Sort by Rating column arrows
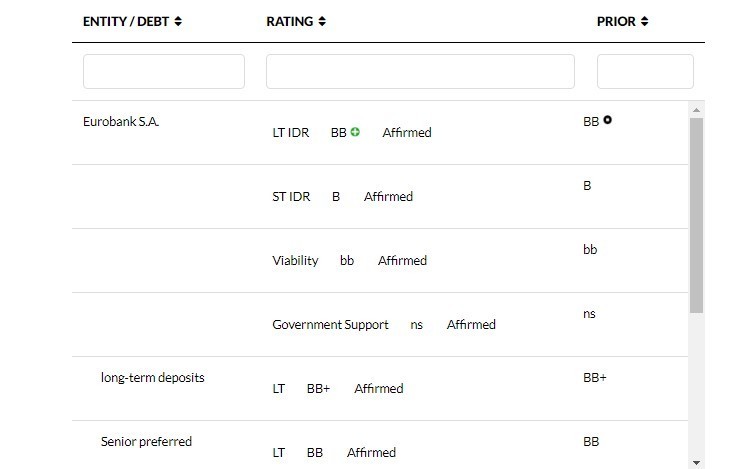This screenshot has width=755, height=469. click(322, 22)
